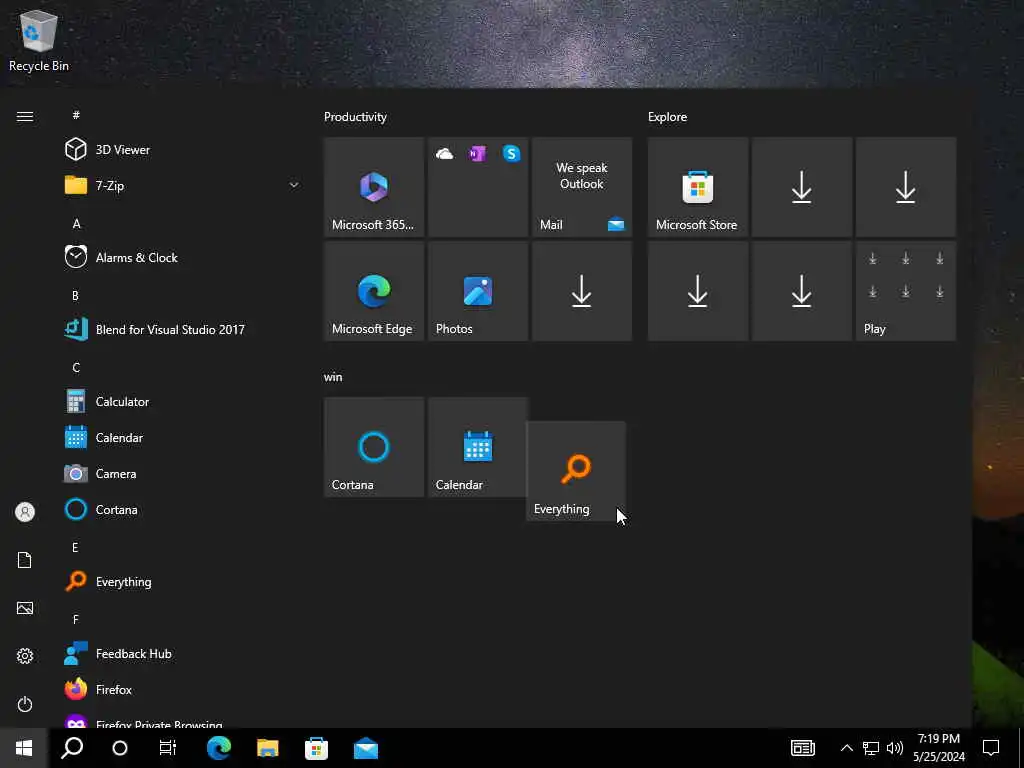Click Skype icon in tile folder

pyautogui.click(x=511, y=153)
